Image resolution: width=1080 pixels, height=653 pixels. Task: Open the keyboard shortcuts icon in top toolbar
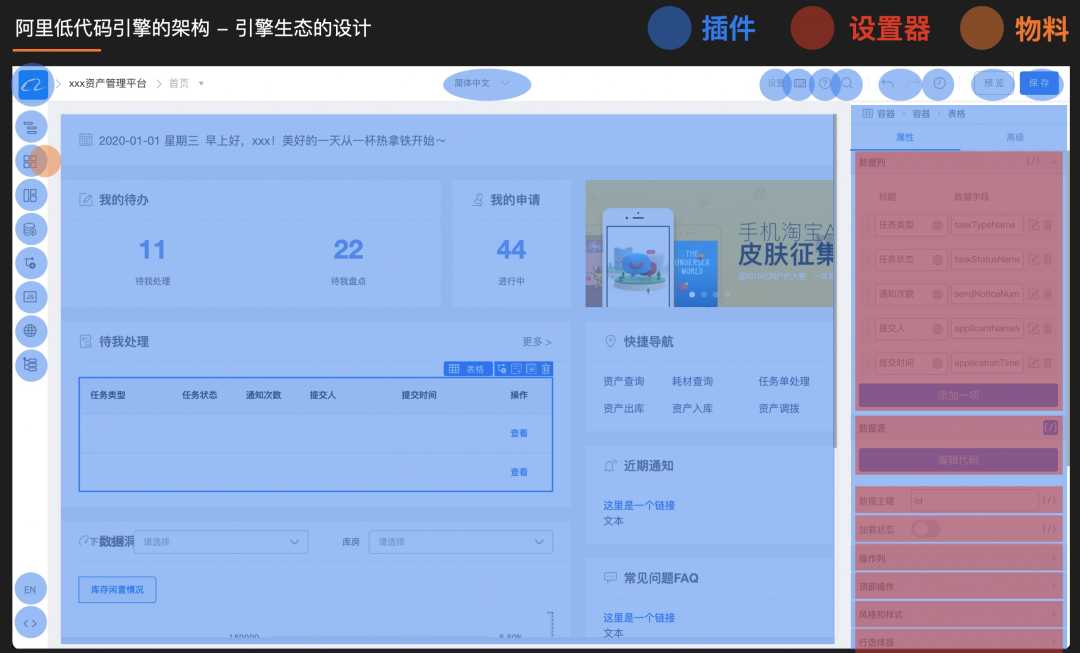click(798, 84)
